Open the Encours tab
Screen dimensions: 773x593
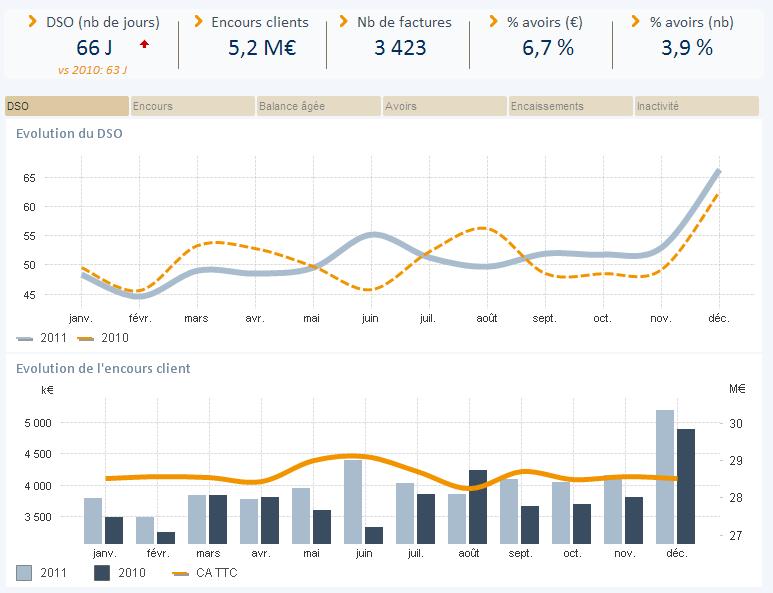[192, 106]
